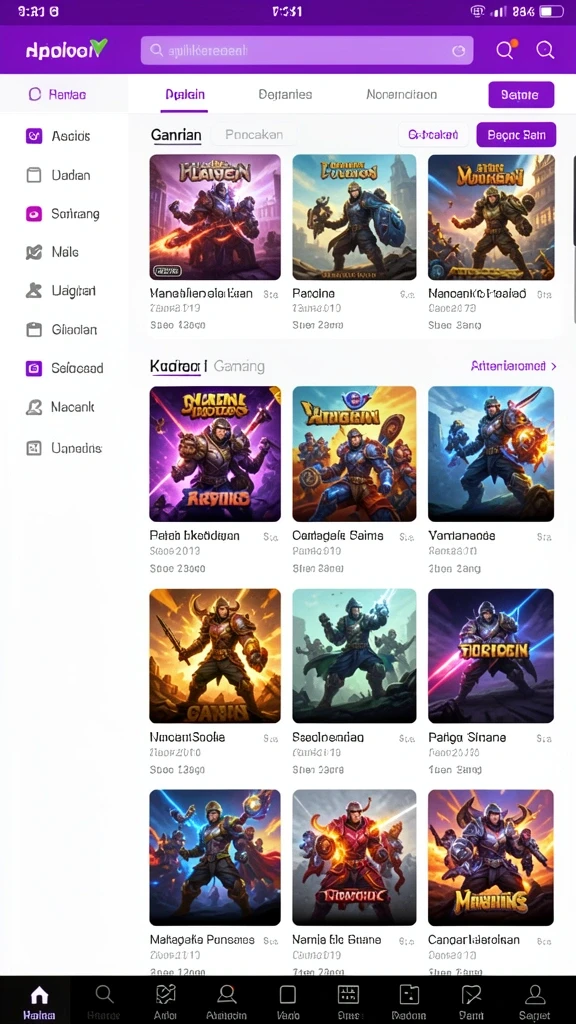The height and width of the screenshot is (1024, 576).
Task: Select the Poncakan sub-tab
Action: (254, 135)
